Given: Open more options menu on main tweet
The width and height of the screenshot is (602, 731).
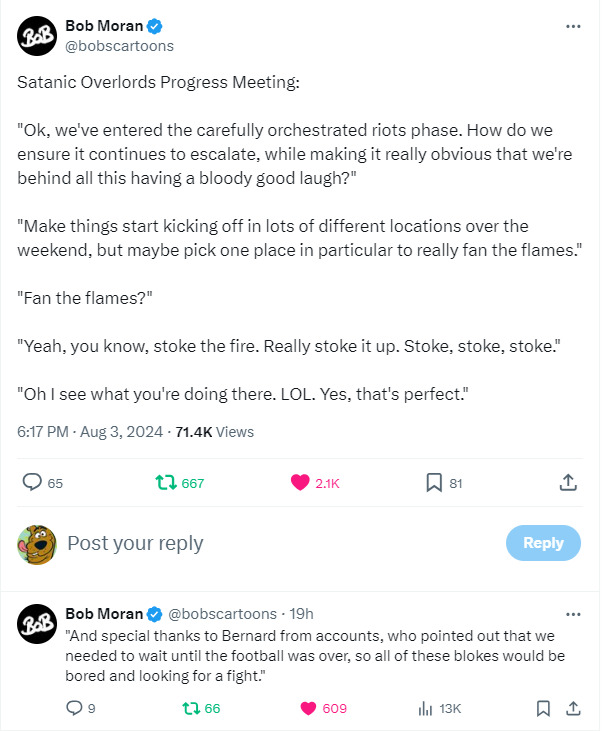Looking at the screenshot, I should point(573,26).
